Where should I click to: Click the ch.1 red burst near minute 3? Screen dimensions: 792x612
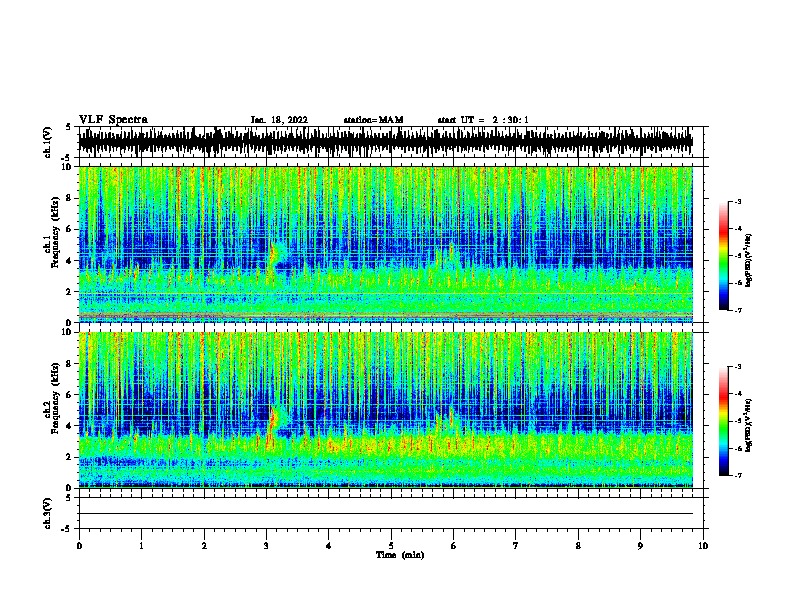point(273,255)
